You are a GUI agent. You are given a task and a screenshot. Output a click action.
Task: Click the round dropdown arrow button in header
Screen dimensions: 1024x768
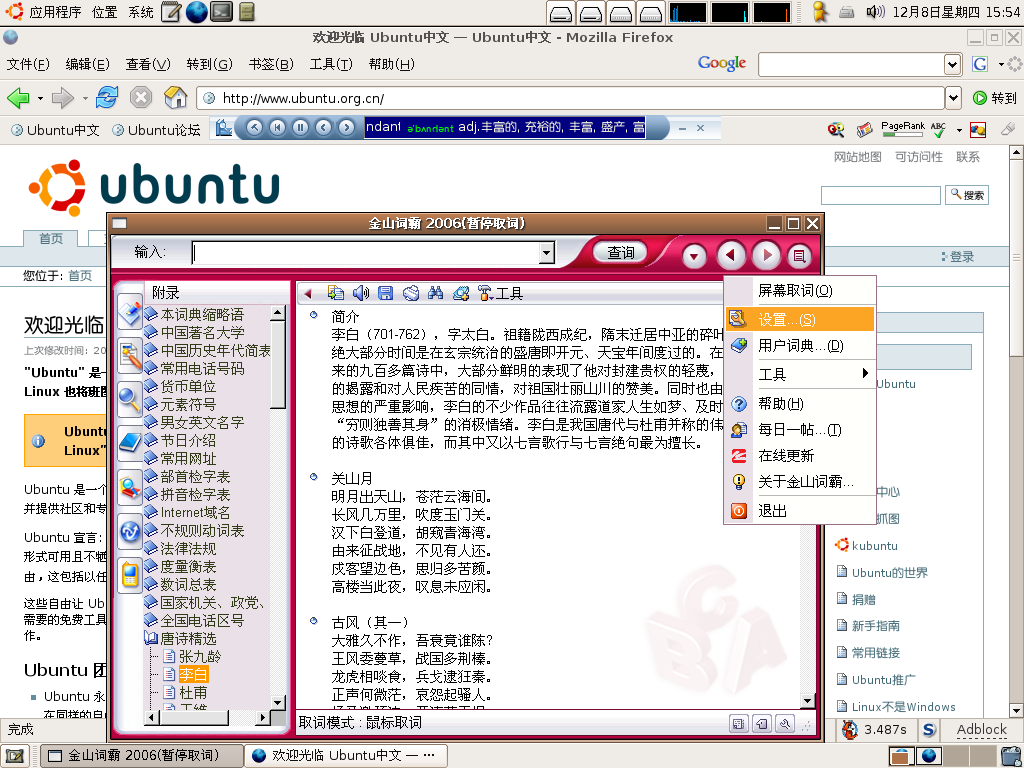(x=694, y=255)
